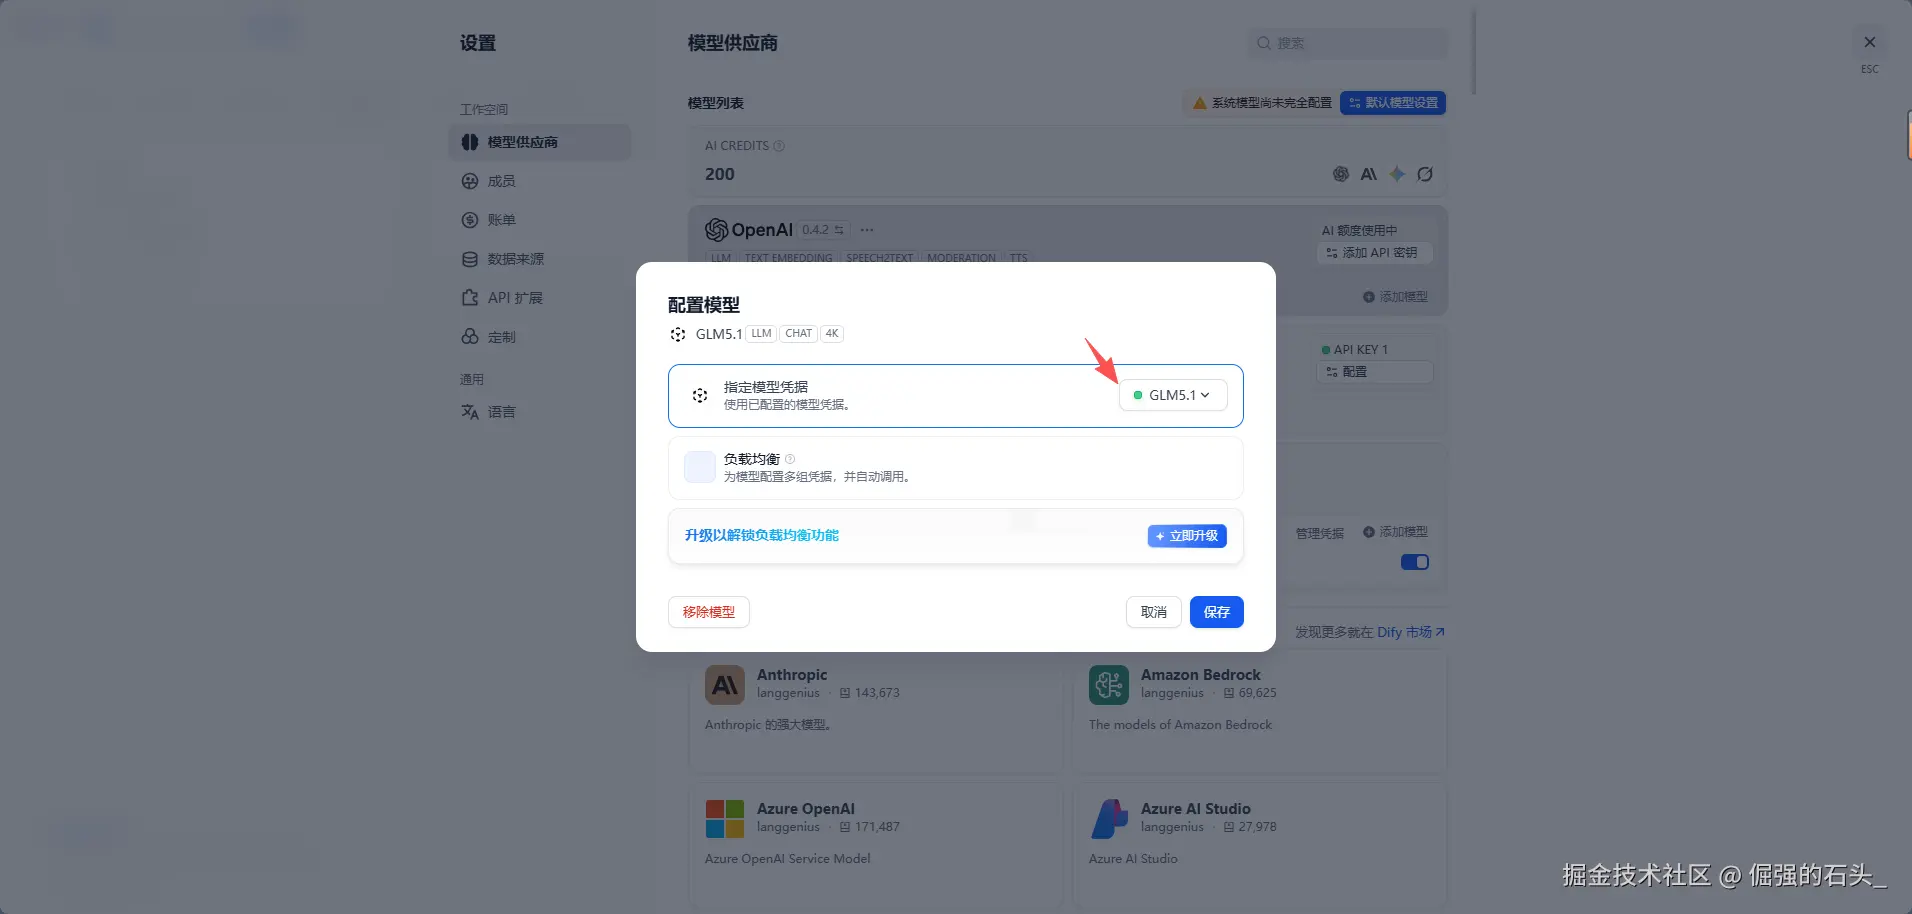Click the CHAT tag under 配置模型

799,334
